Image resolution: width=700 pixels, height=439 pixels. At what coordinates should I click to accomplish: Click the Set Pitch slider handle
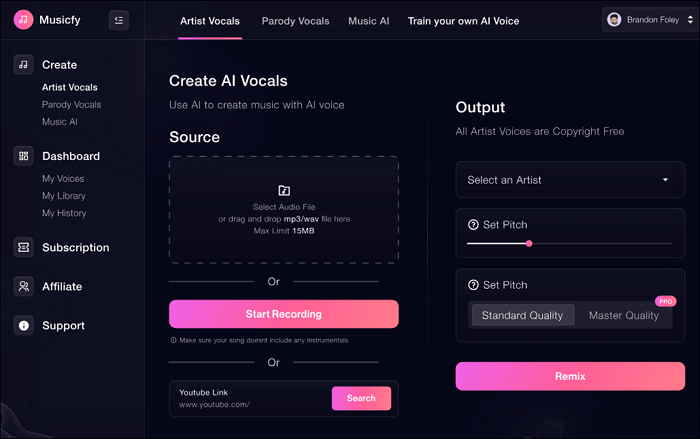point(529,243)
